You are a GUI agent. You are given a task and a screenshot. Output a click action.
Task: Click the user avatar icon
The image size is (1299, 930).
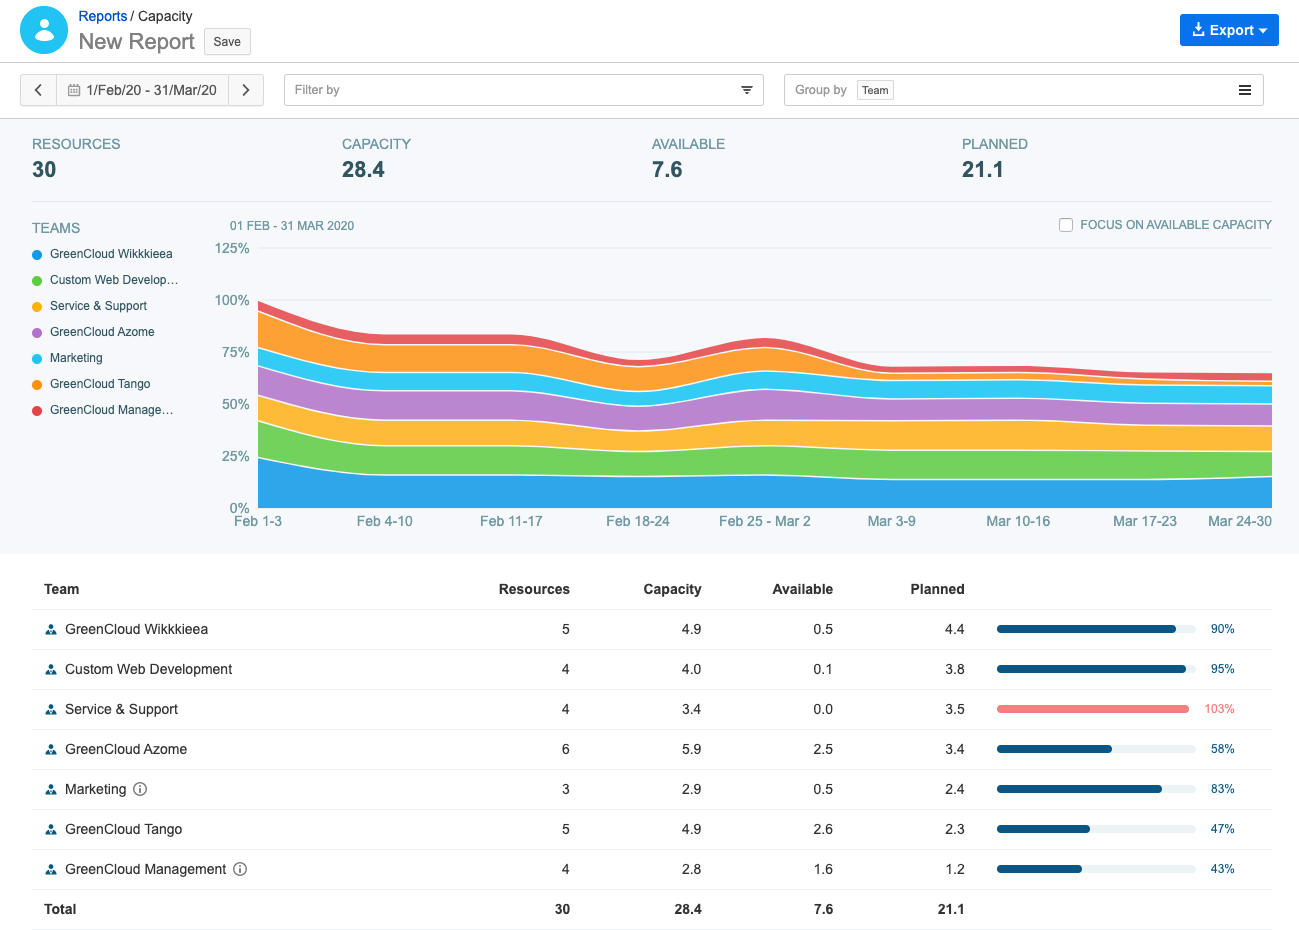tap(44, 30)
